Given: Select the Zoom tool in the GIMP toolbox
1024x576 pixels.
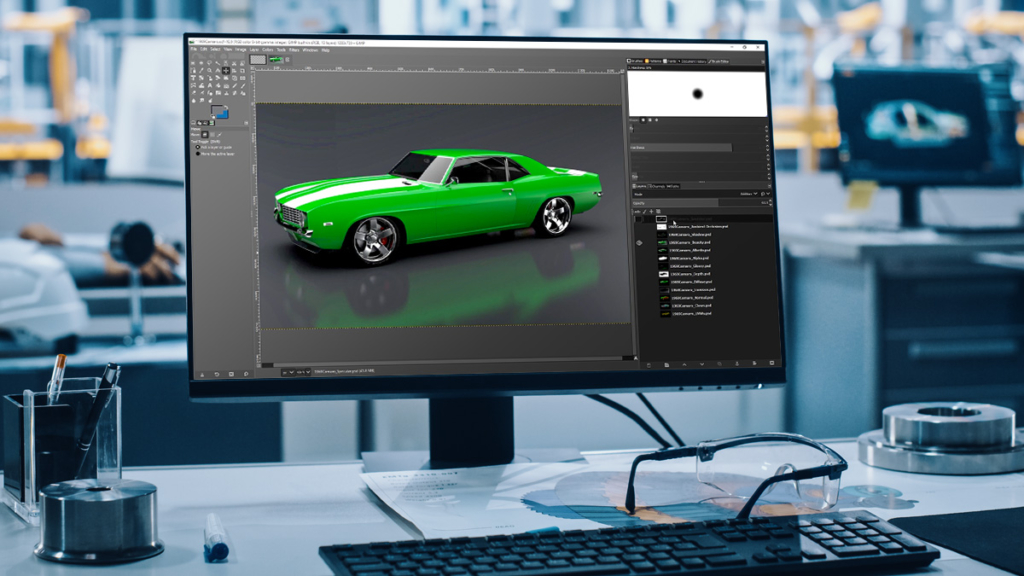Looking at the screenshot, I should click(x=210, y=71).
